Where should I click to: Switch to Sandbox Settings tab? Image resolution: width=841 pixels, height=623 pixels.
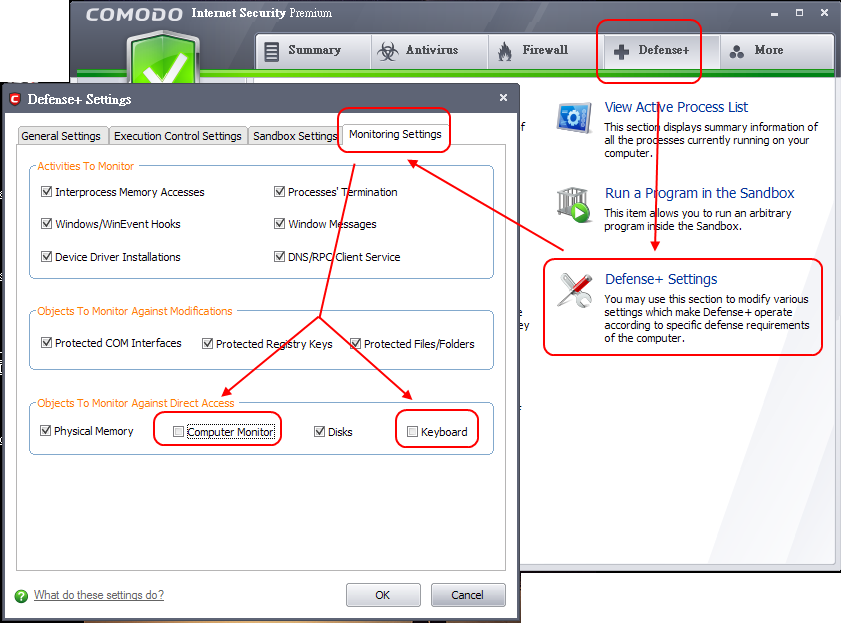(x=294, y=136)
